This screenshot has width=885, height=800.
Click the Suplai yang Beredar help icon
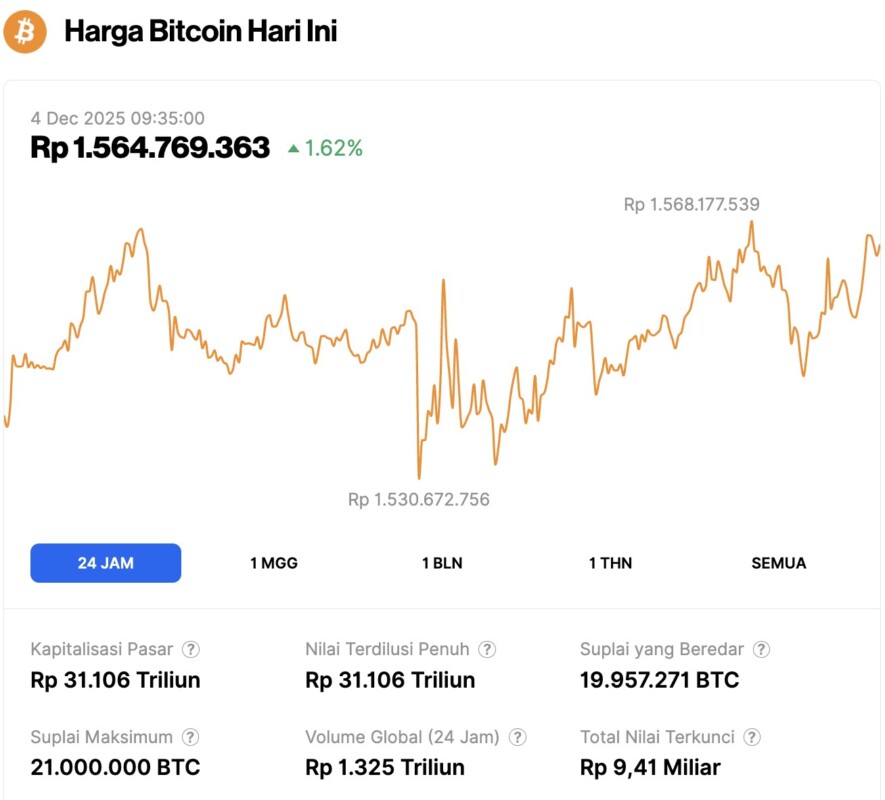[761, 649]
